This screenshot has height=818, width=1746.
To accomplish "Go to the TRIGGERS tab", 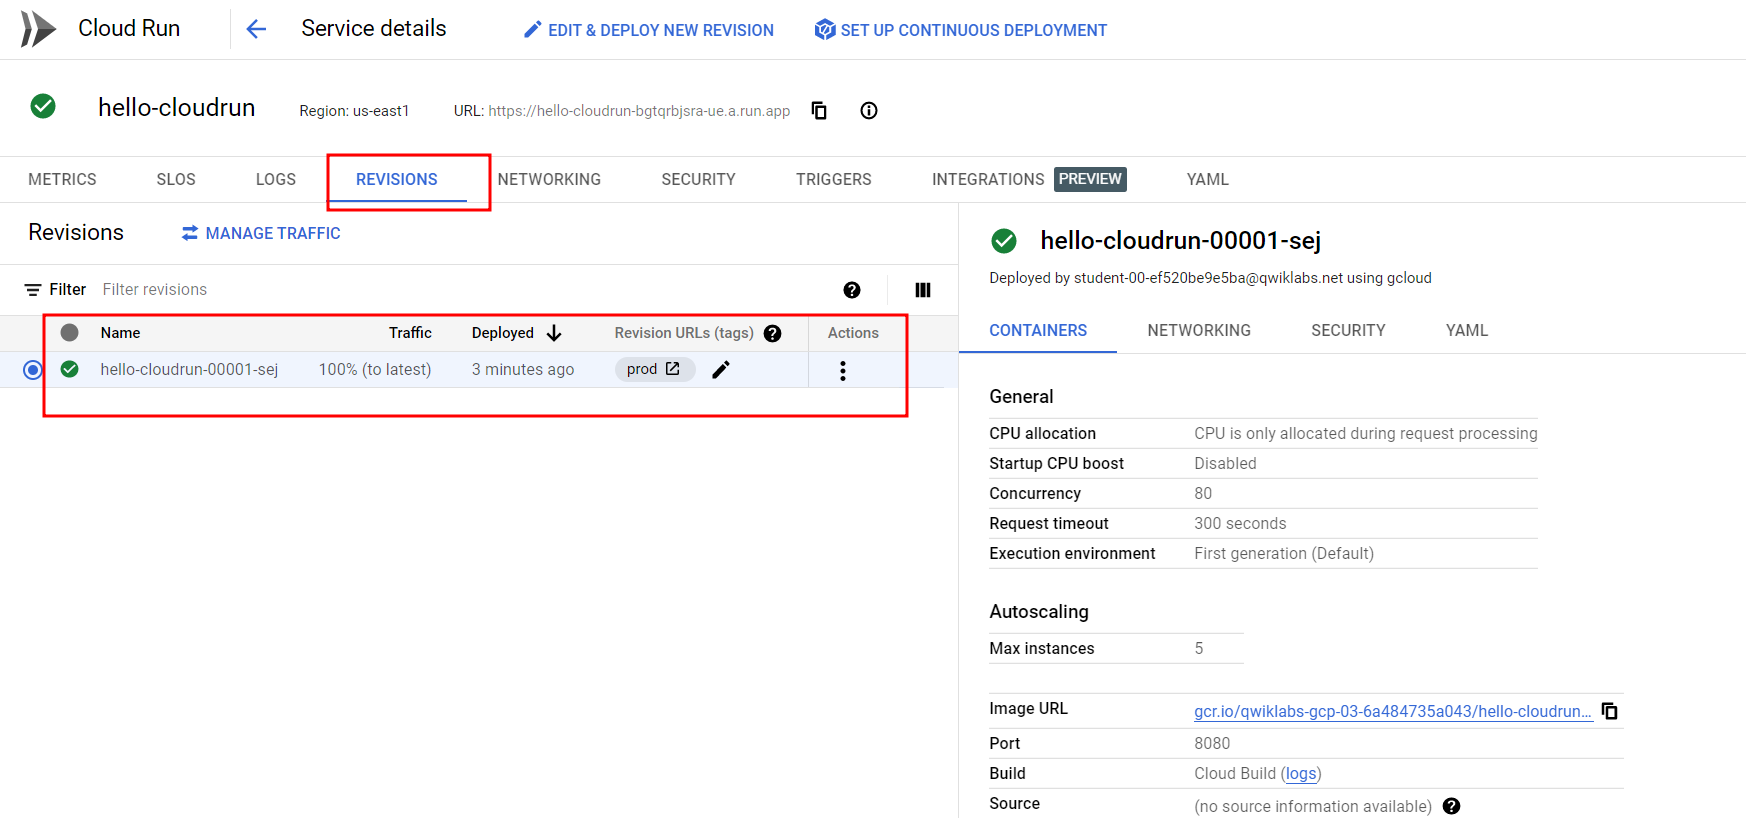I will 834,179.
